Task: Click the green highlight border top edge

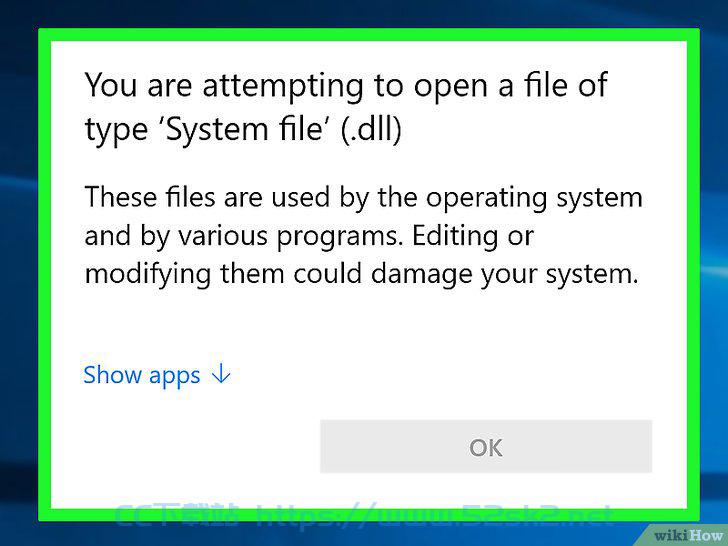Action: tap(369, 35)
